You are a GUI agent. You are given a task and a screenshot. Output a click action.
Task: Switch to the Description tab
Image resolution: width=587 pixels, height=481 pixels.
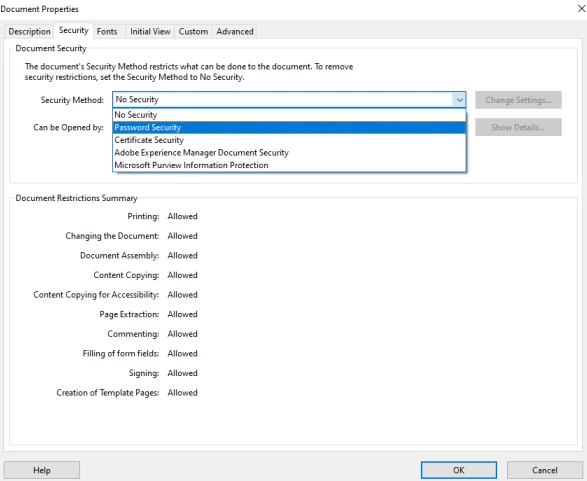point(29,31)
